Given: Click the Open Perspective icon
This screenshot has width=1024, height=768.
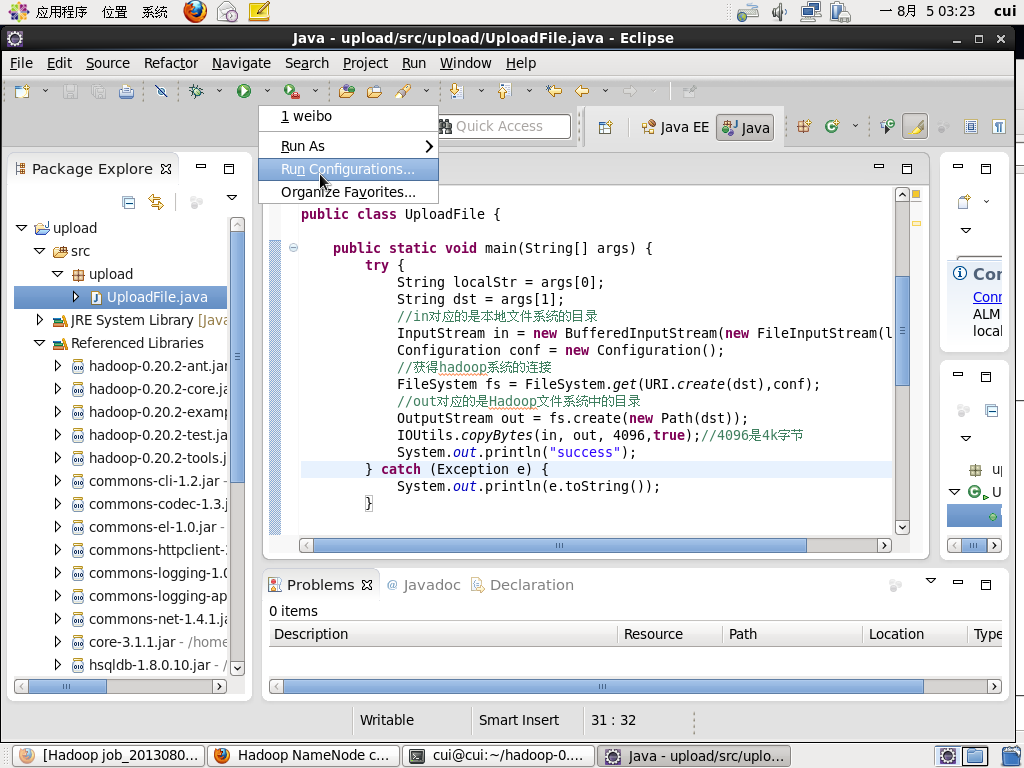Looking at the screenshot, I should click(x=605, y=127).
